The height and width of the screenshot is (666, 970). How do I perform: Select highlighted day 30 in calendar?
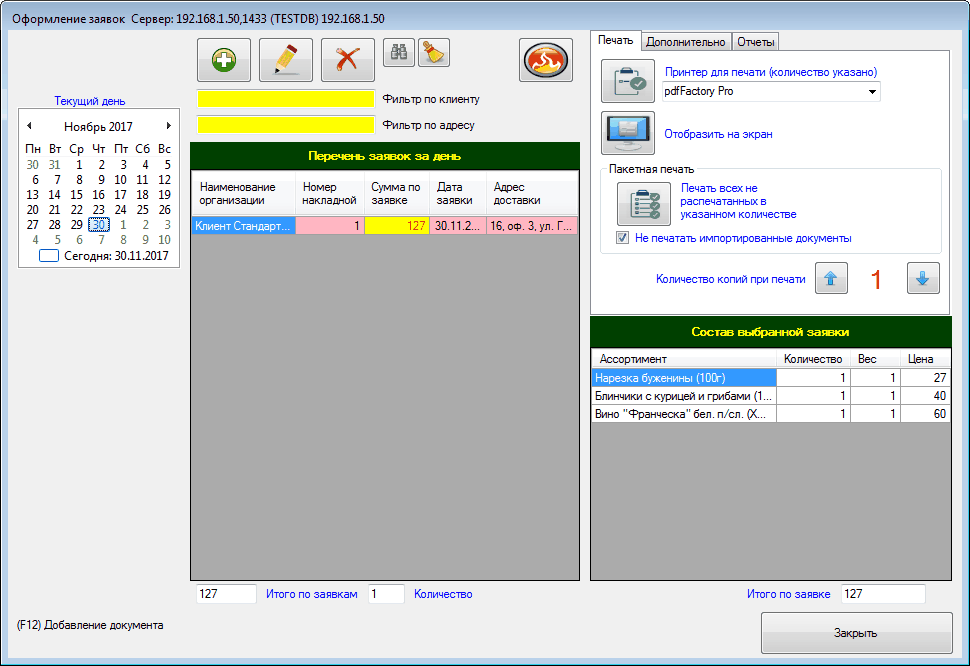pos(98,224)
